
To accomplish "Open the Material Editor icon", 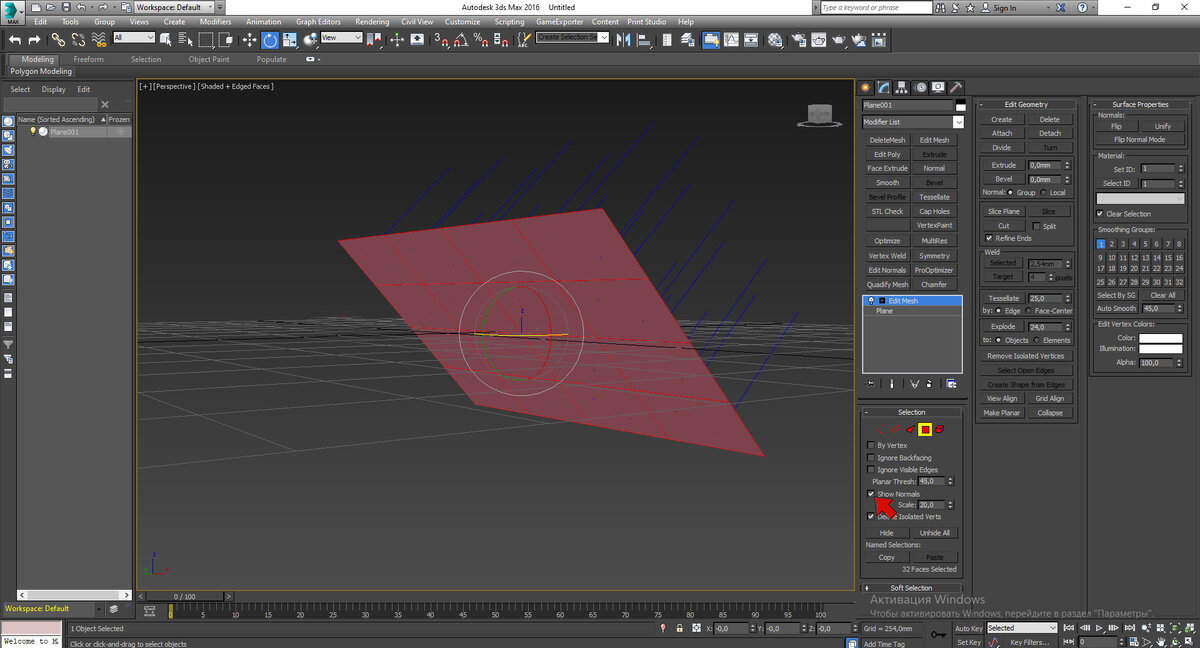I will [x=776, y=40].
